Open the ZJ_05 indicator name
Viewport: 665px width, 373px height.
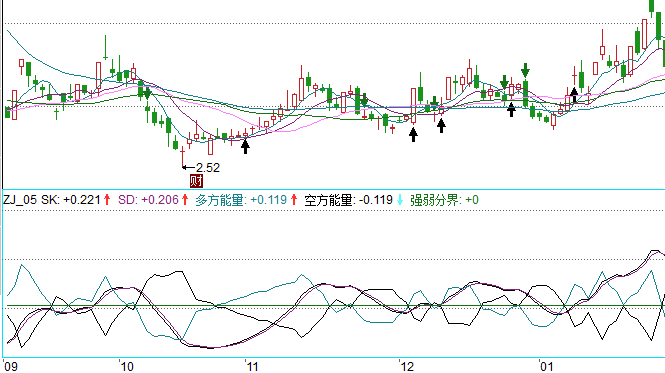point(20,200)
